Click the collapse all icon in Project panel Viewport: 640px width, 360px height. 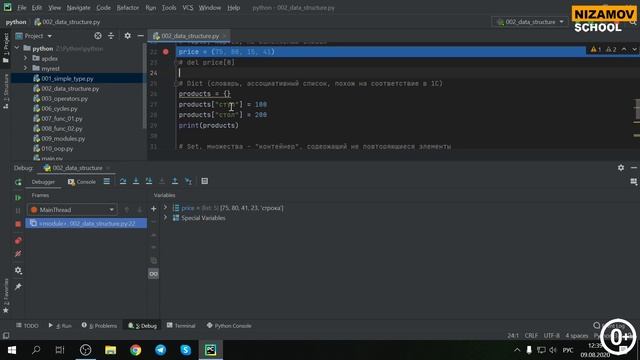coord(111,36)
